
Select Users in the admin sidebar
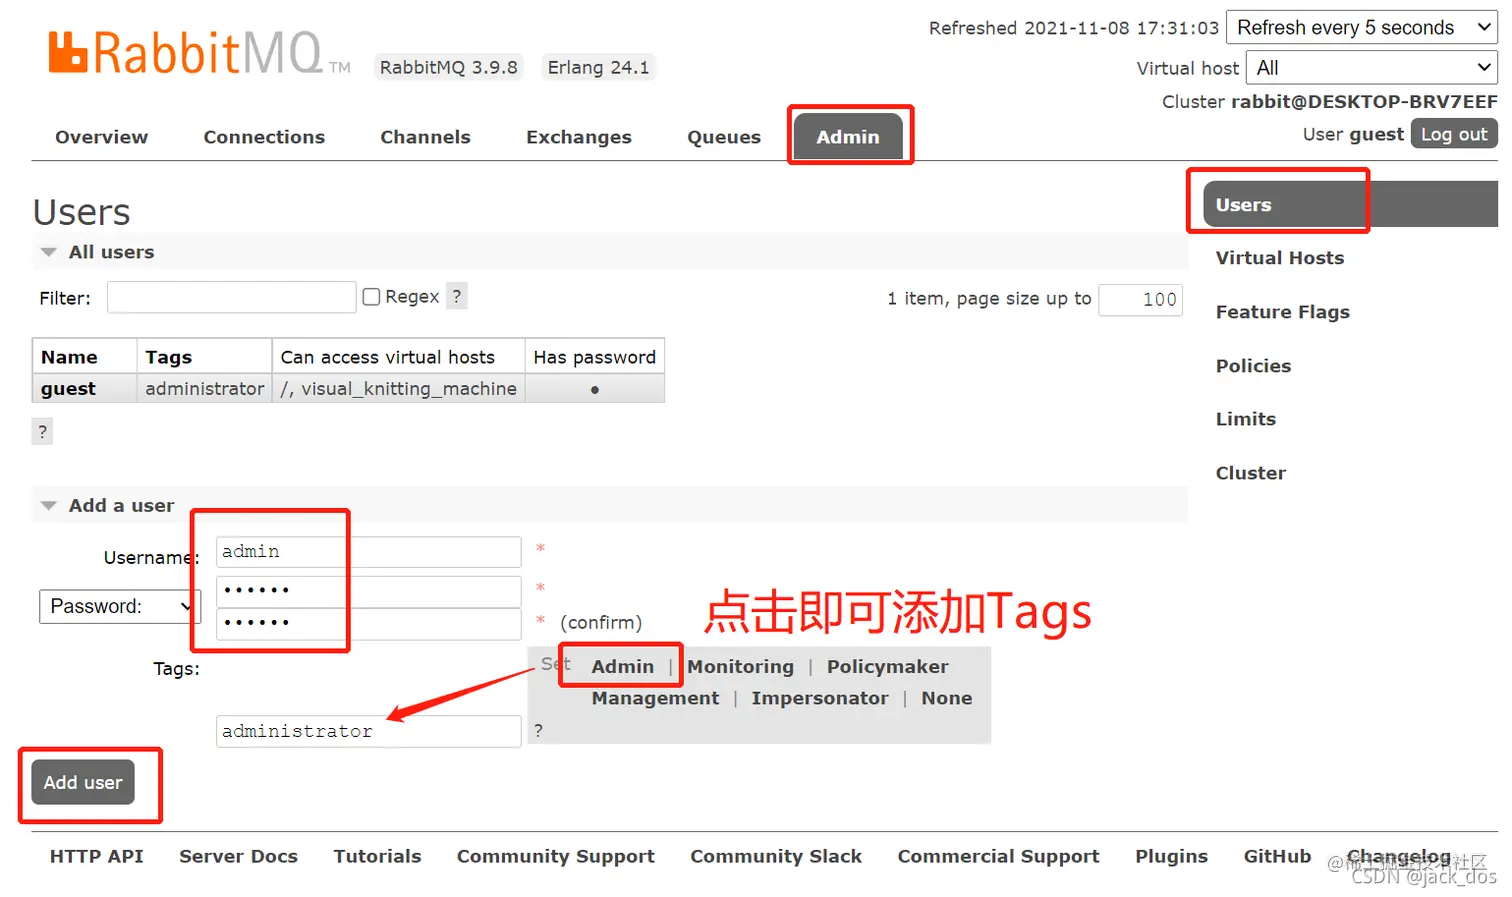point(1349,204)
